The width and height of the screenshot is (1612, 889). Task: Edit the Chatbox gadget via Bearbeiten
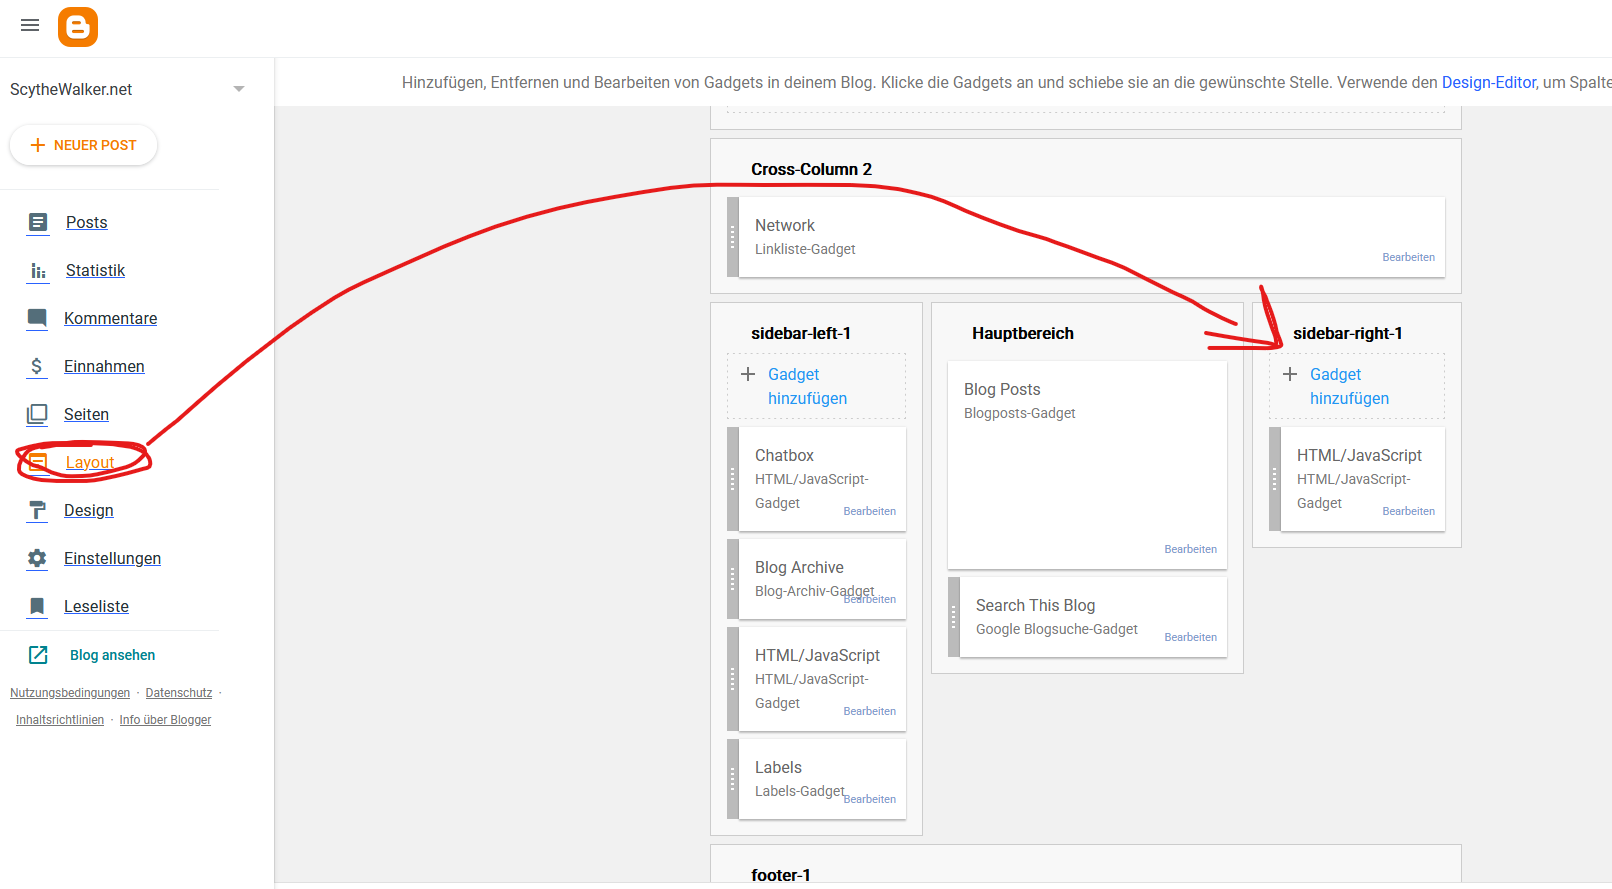point(869,511)
